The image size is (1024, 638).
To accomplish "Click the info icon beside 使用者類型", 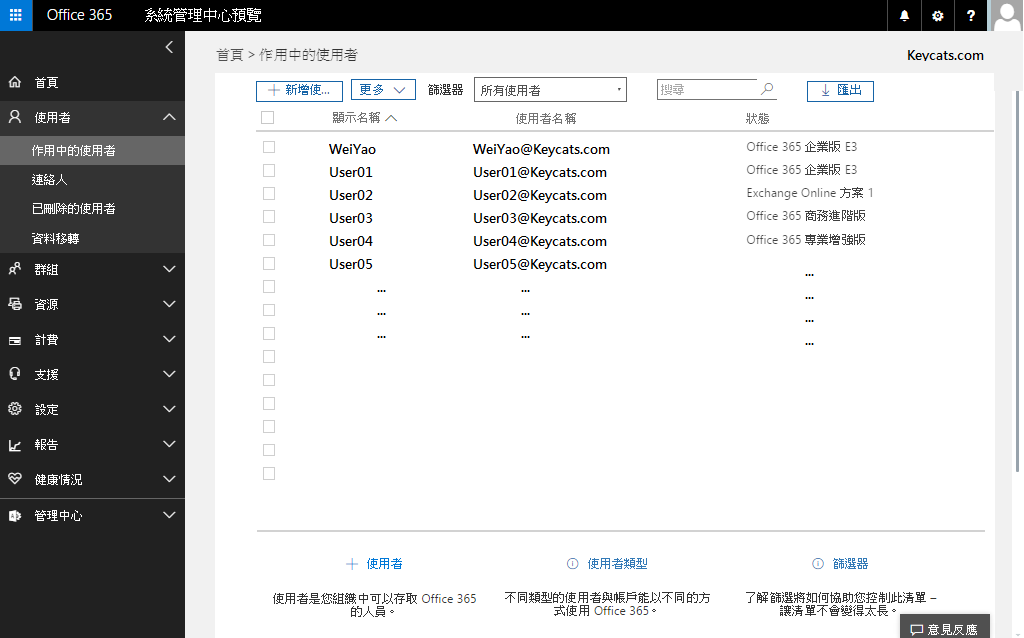I will pyautogui.click(x=573, y=564).
